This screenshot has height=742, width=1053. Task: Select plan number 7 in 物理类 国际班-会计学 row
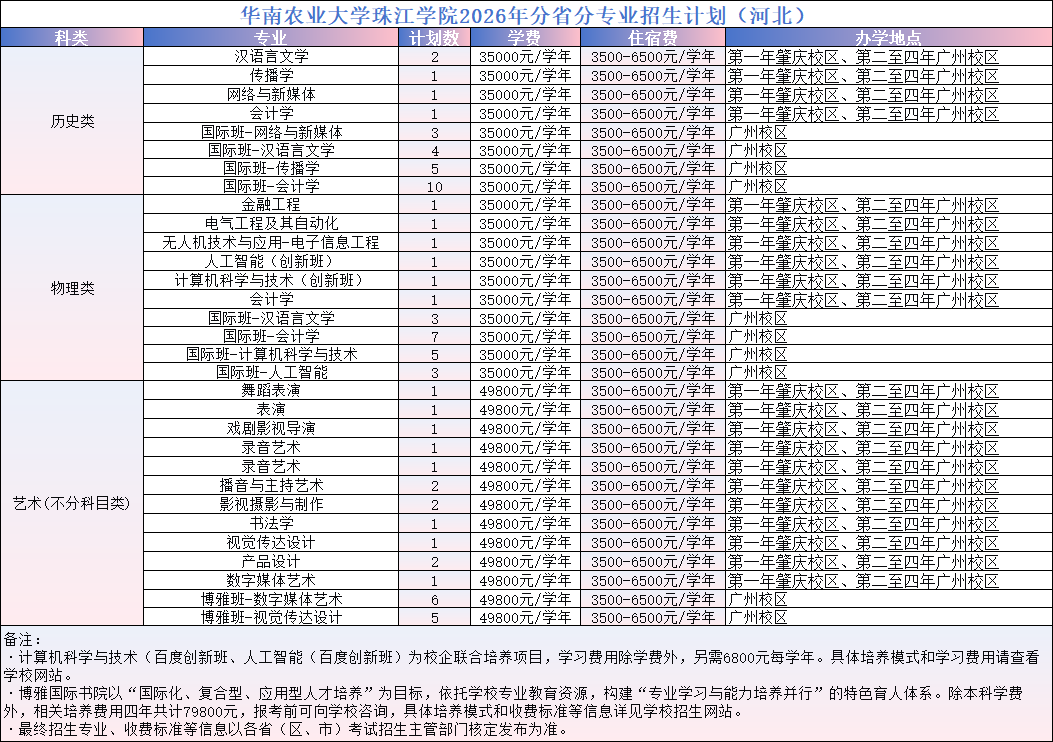(434, 336)
